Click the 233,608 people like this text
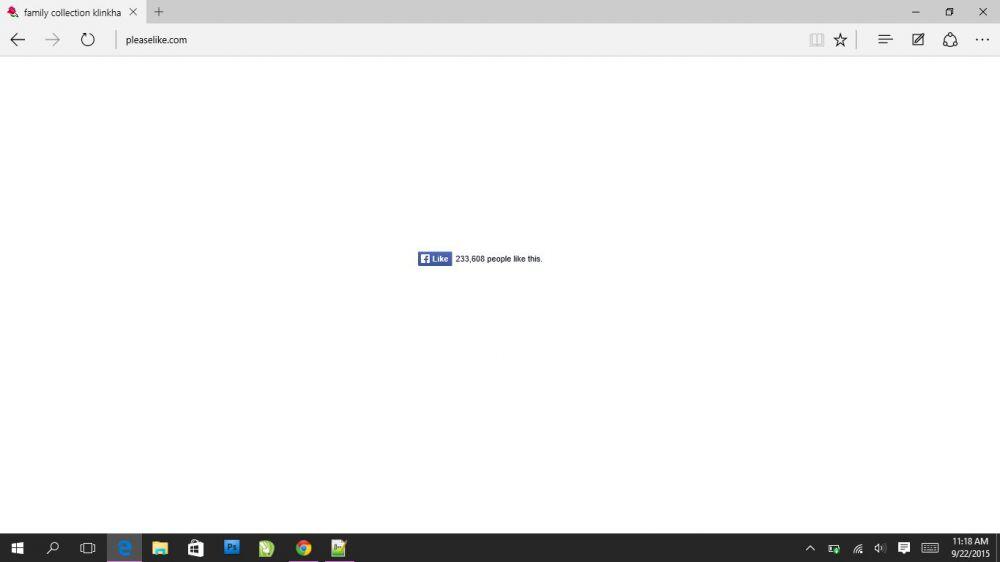Screen dimensions: 1000x562 click(499, 259)
